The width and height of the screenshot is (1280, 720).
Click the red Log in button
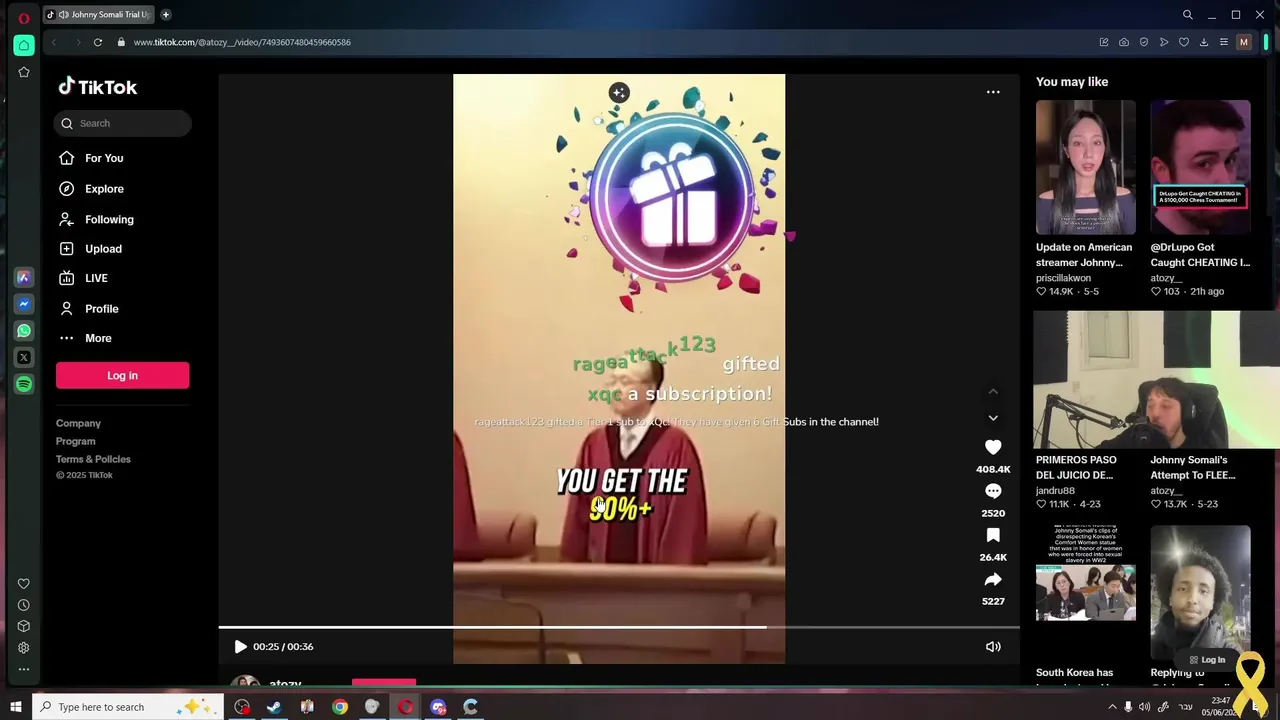[122, 375]
